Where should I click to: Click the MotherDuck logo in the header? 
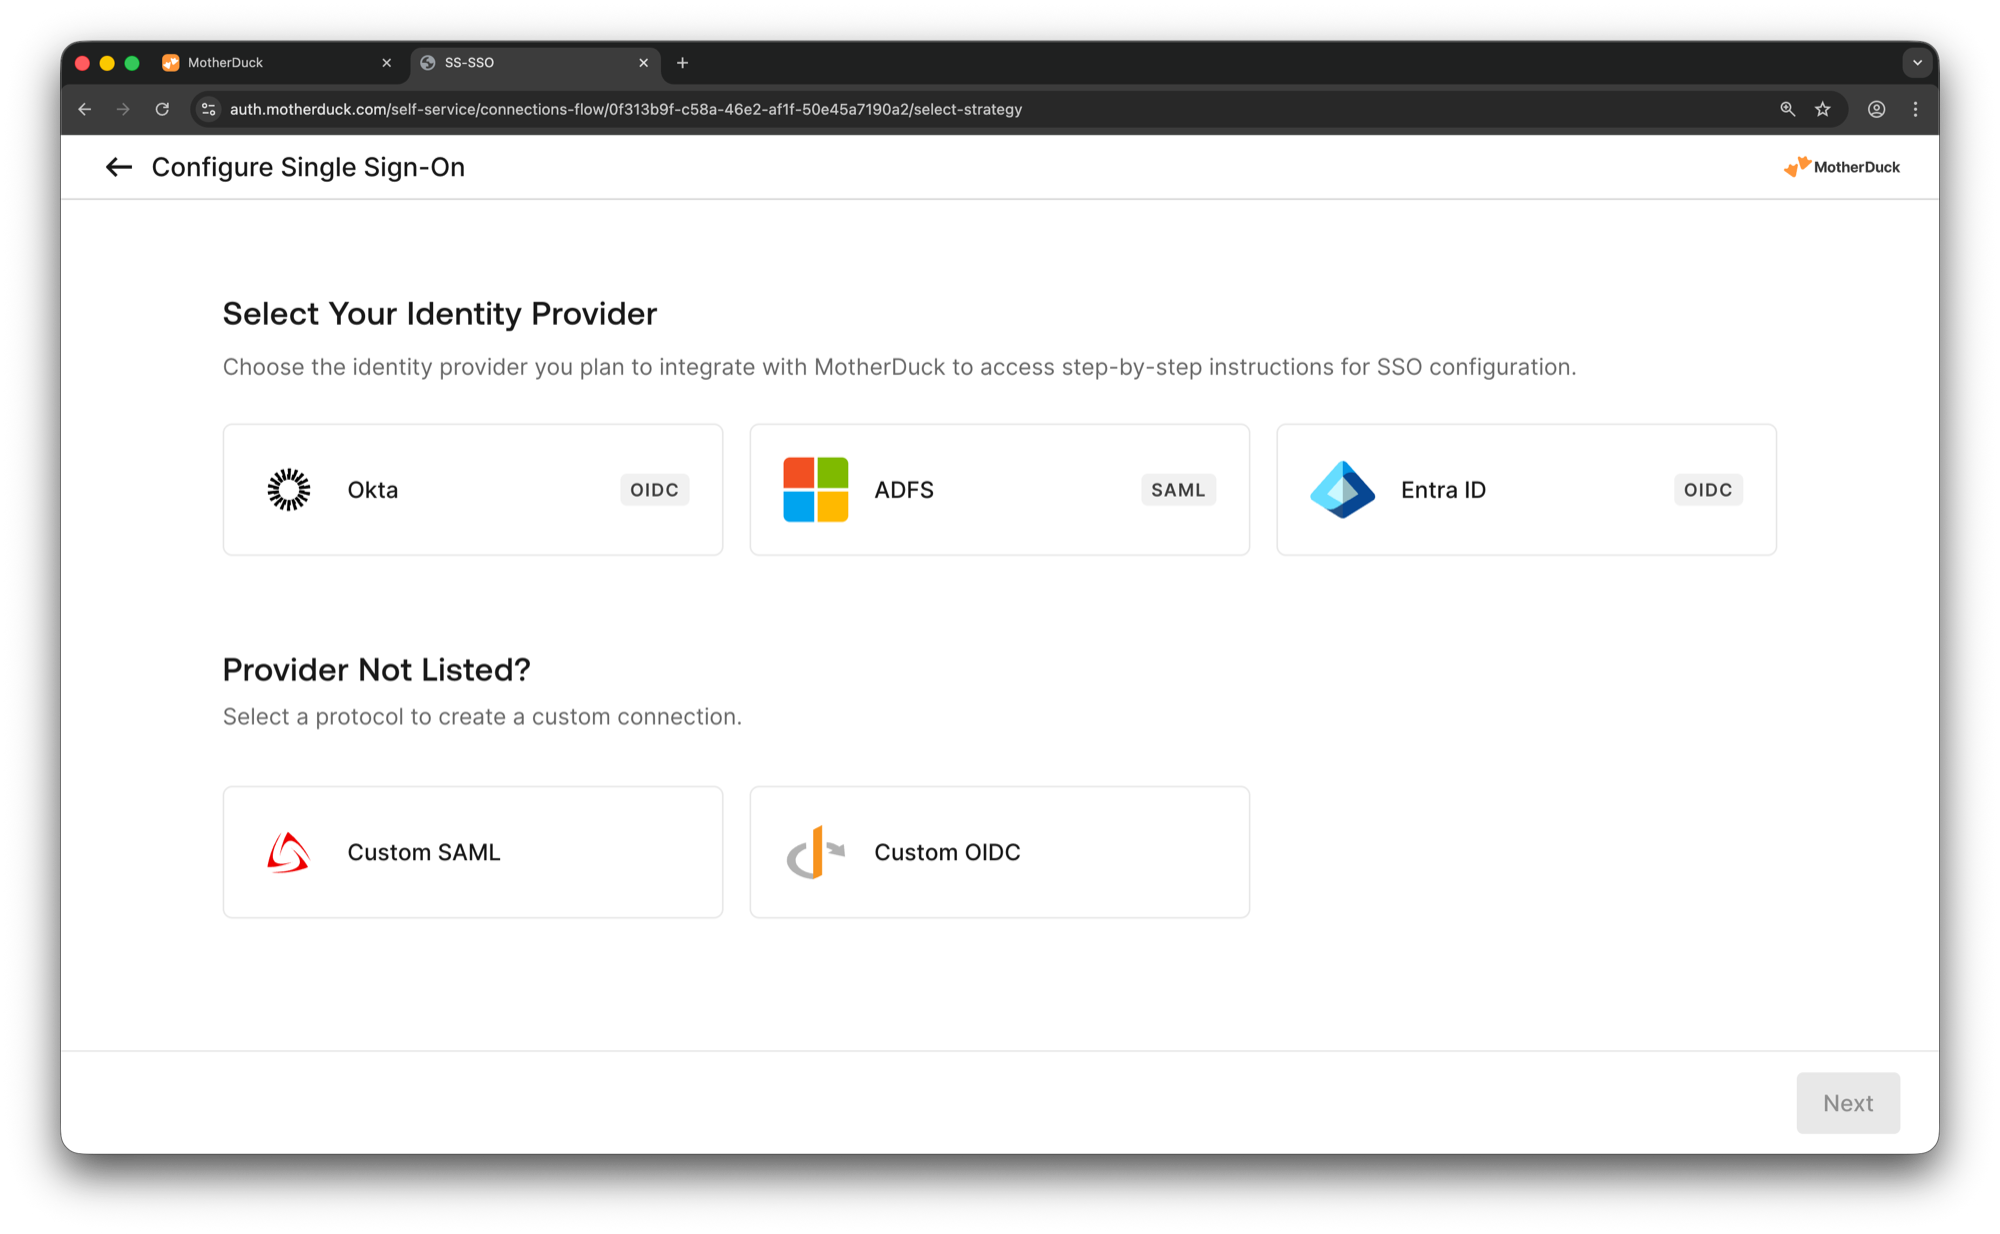click(1843, 167)
